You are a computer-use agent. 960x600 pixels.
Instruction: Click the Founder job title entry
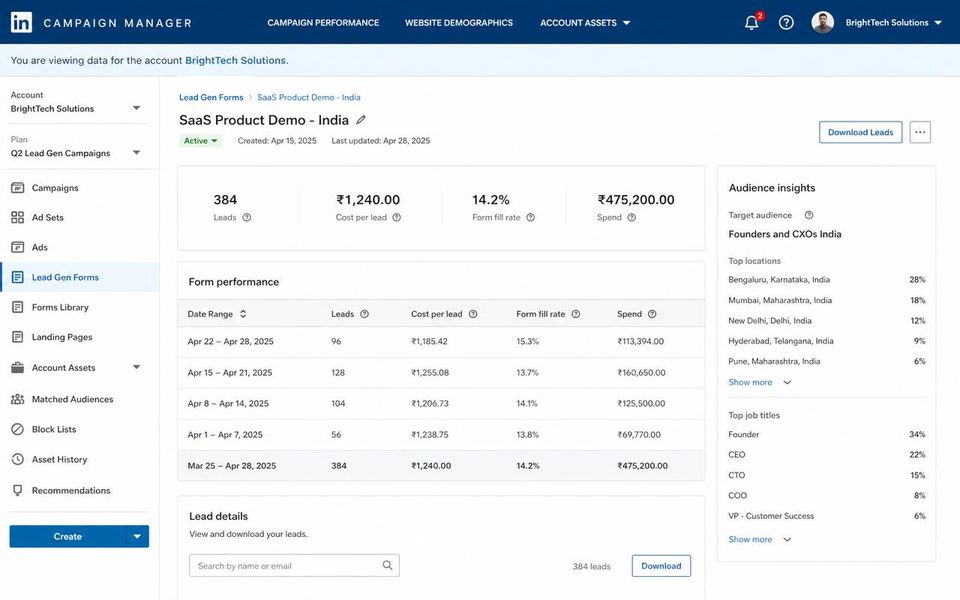pos(743,435)
